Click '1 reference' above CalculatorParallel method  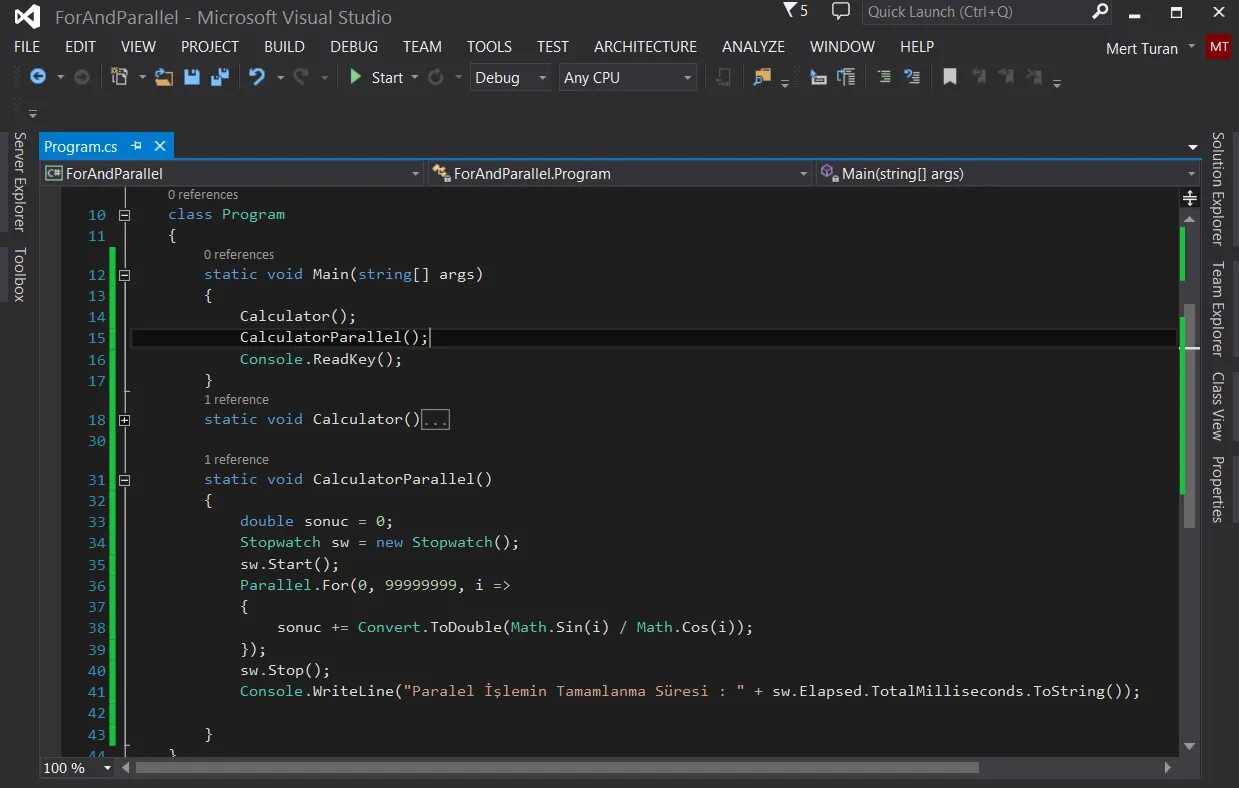coord(236,460)
